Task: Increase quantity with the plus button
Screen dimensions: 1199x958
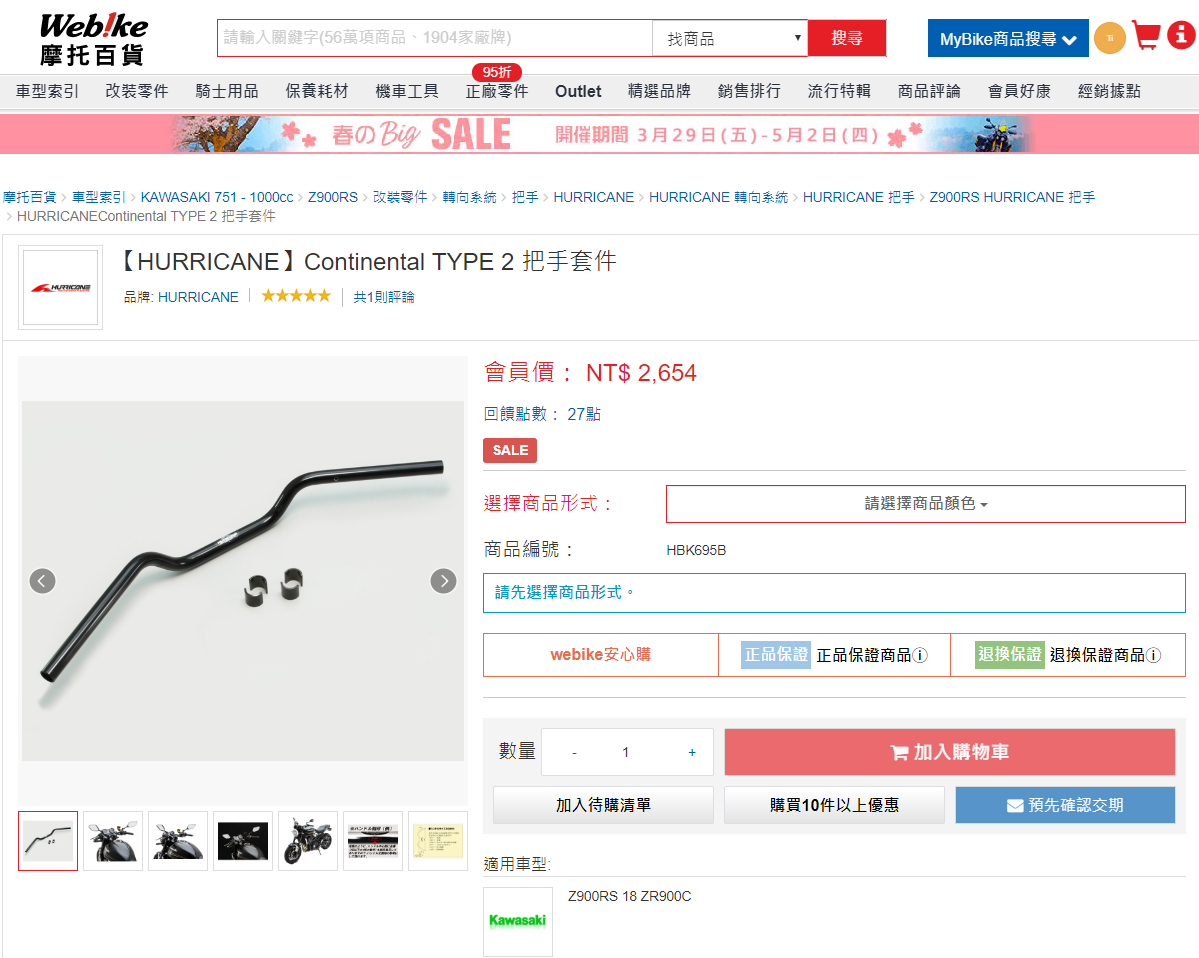Action: click(x=692, y=752)
